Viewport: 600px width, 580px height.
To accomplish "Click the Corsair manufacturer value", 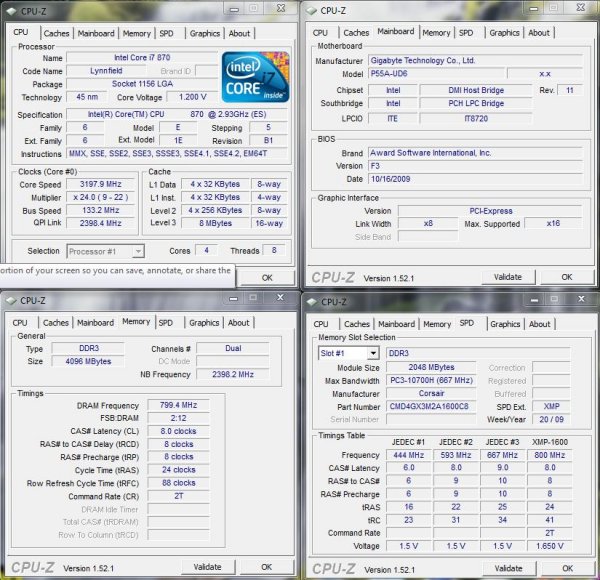I will point(431,393).
